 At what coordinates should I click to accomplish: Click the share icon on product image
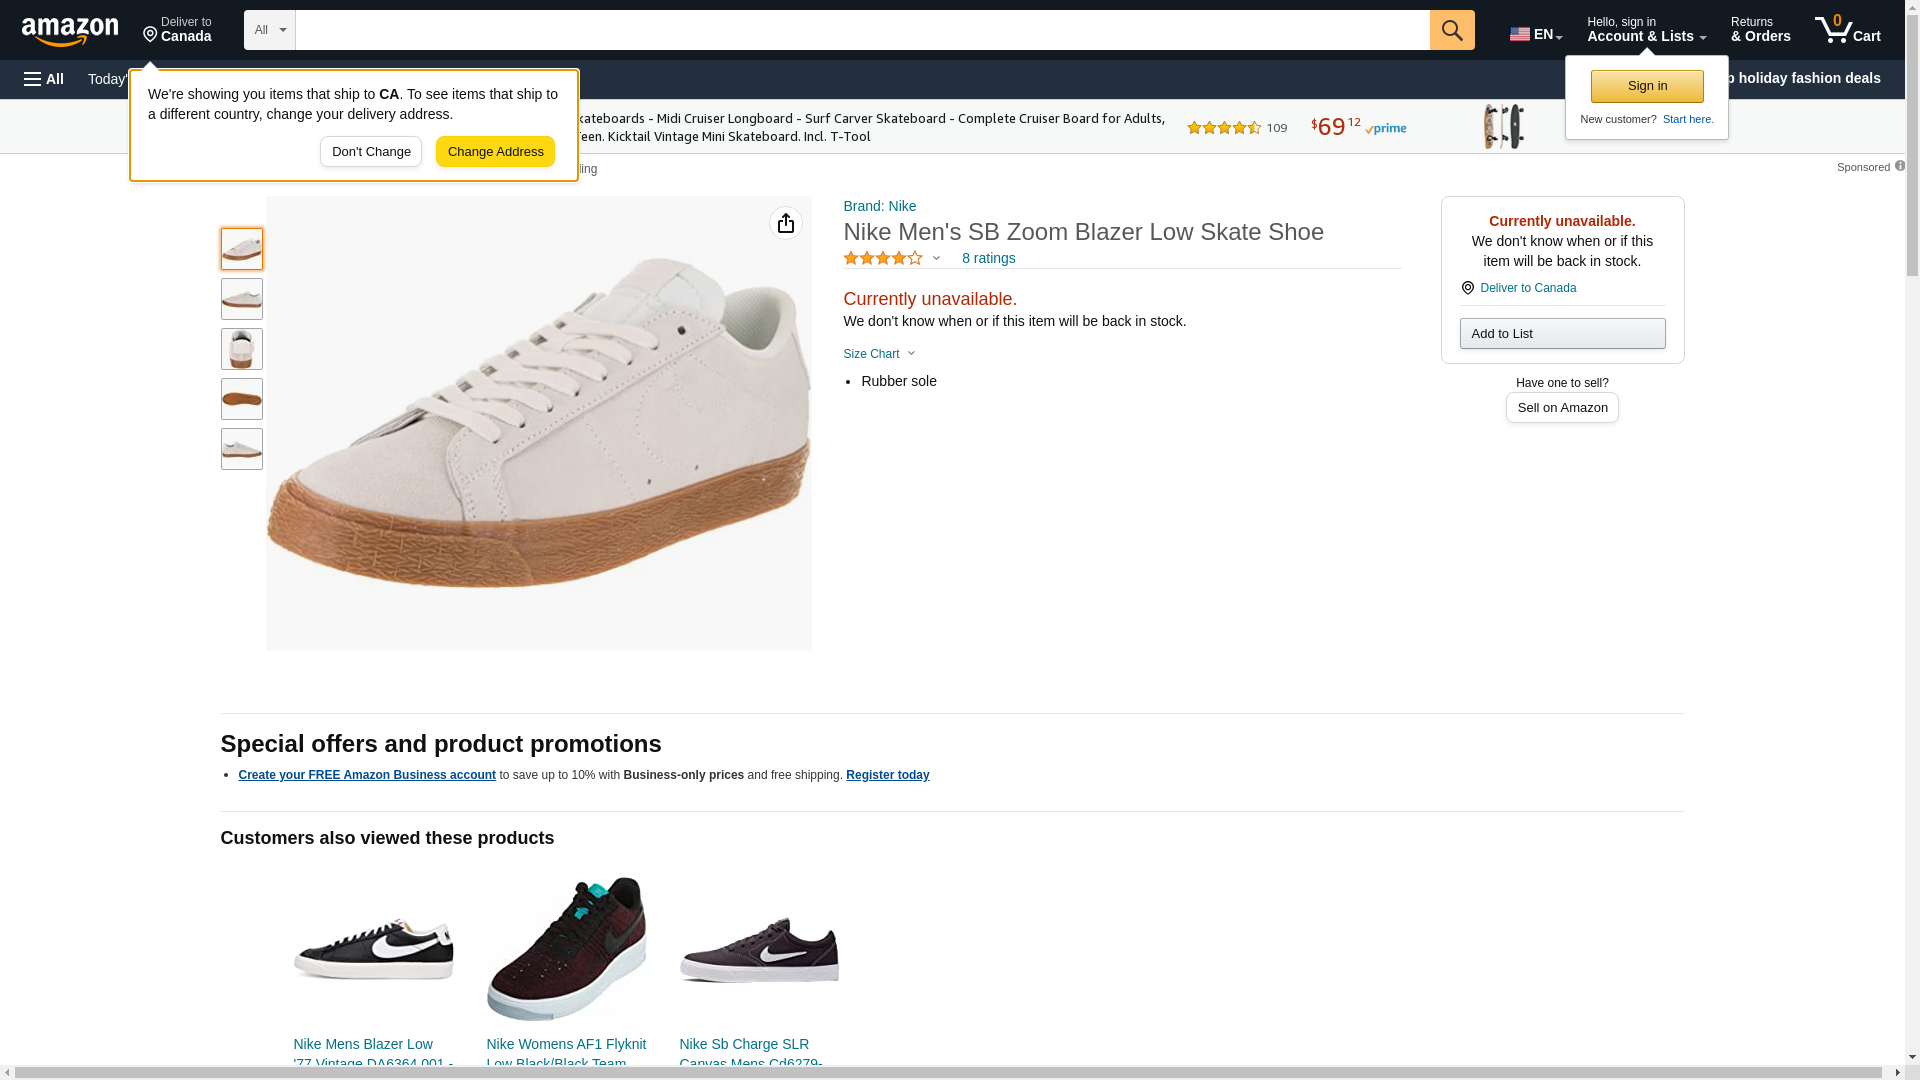point(785,223)
